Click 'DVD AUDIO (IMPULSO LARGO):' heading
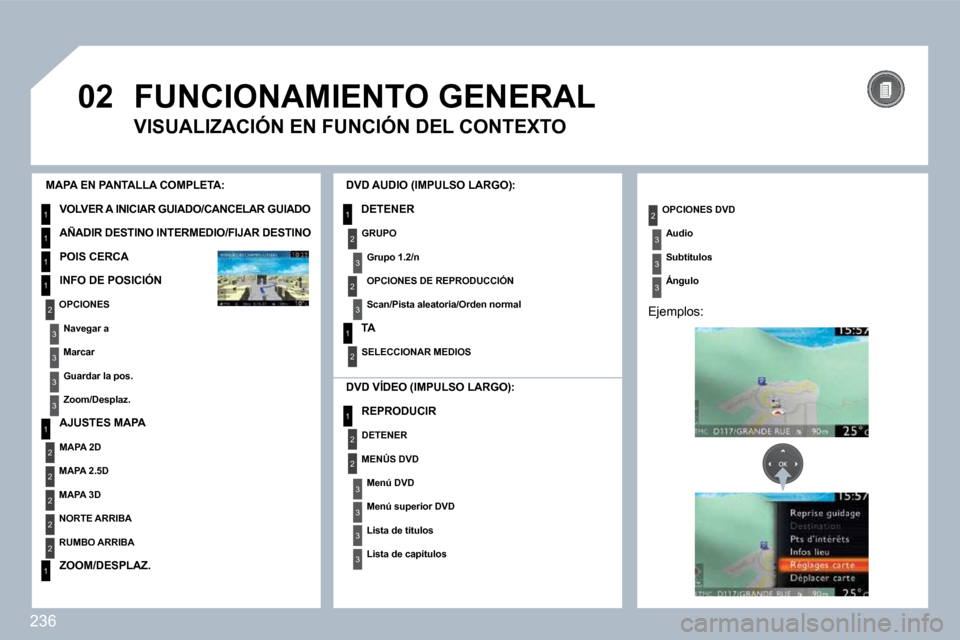Screen dimensions: 960x640 430,186
